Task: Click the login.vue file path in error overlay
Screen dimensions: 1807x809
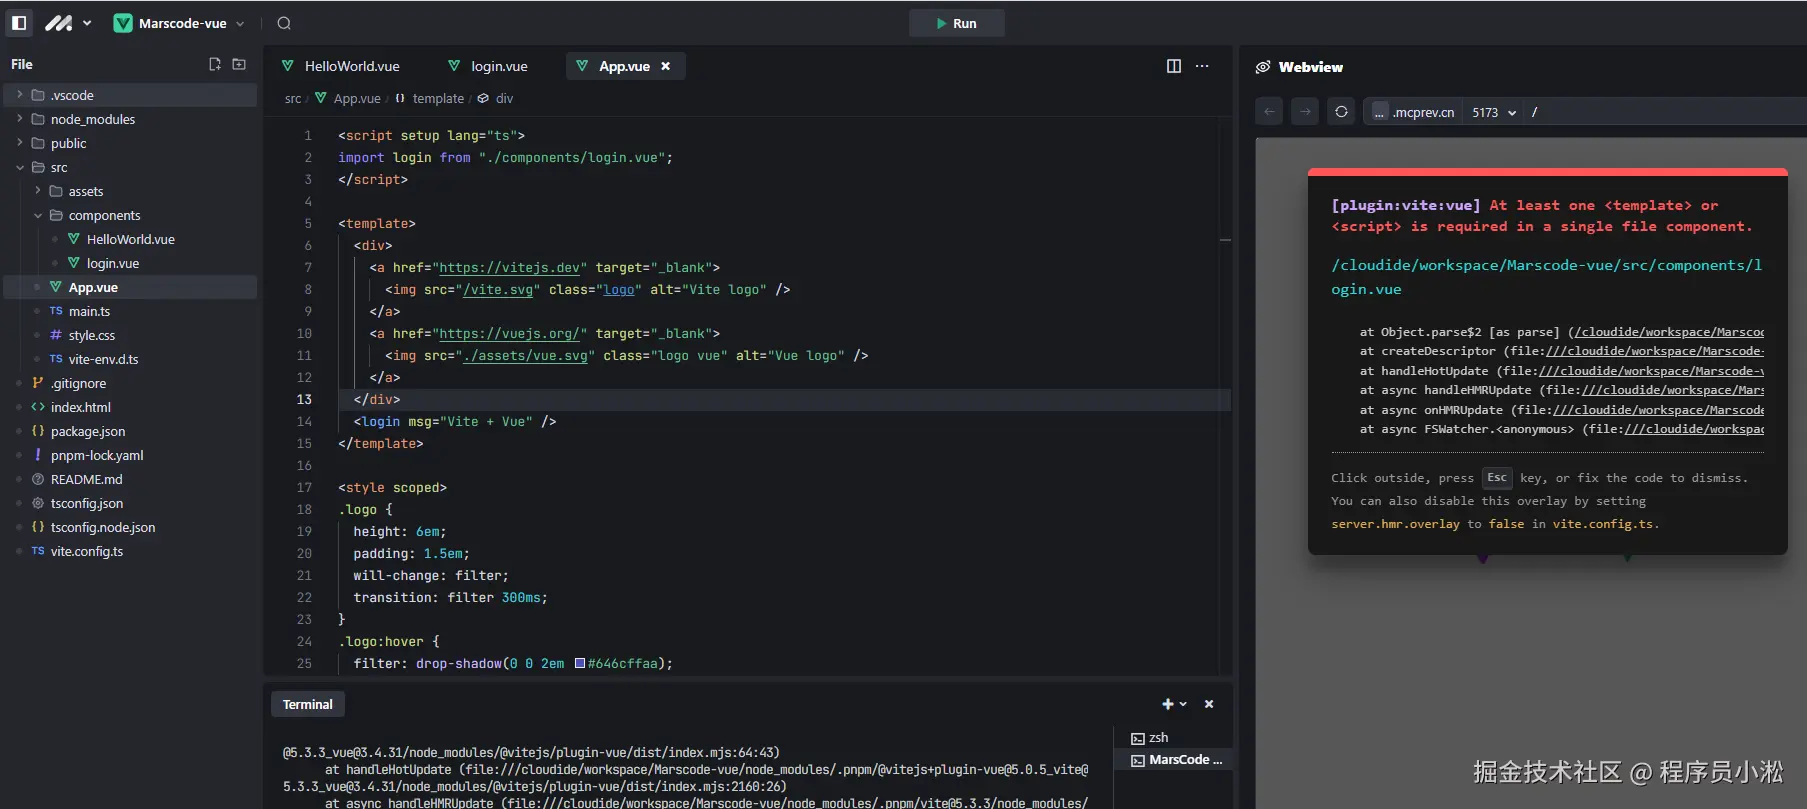Action: [x=1546, y=277]
